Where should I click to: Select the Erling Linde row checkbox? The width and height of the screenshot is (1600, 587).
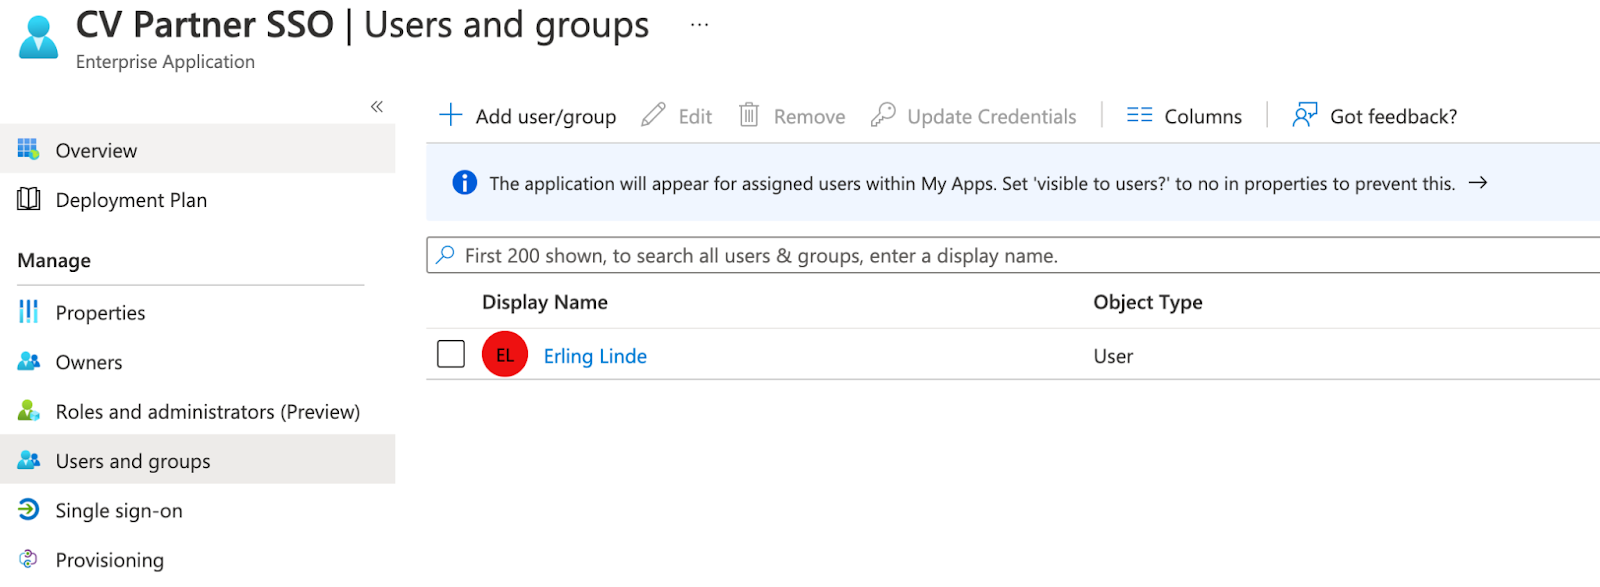[x=451, y=354]
